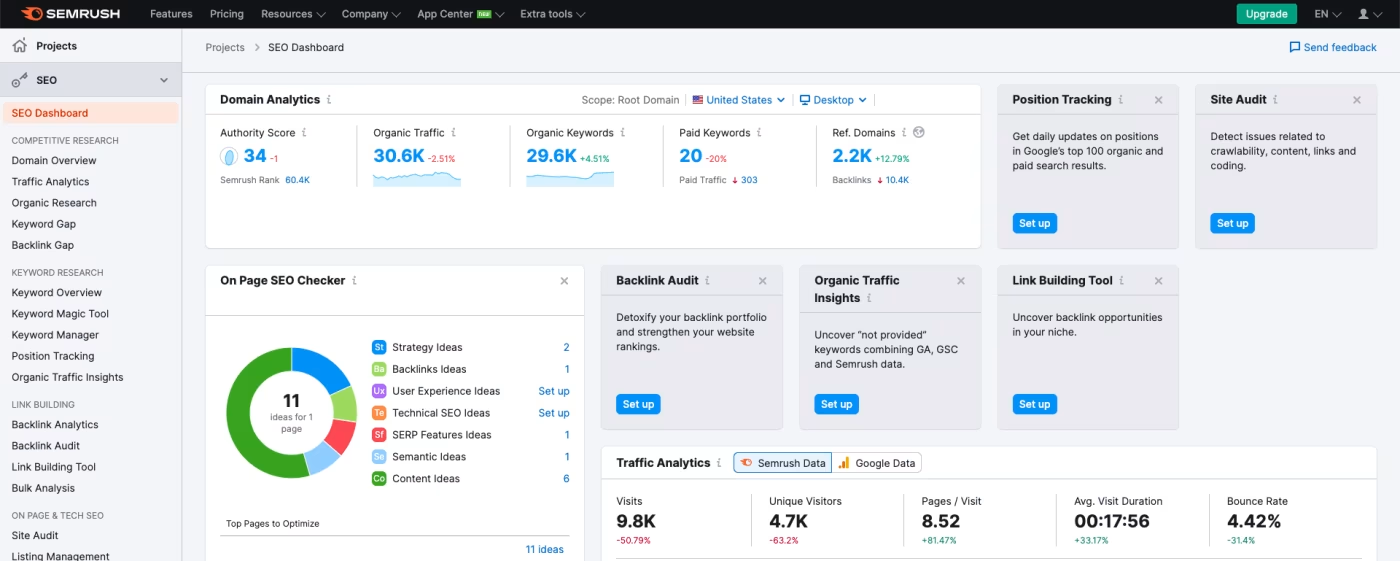Click the Send feedback chat icon
The image size is (1400, 561).
click(x=1295, y=47)
